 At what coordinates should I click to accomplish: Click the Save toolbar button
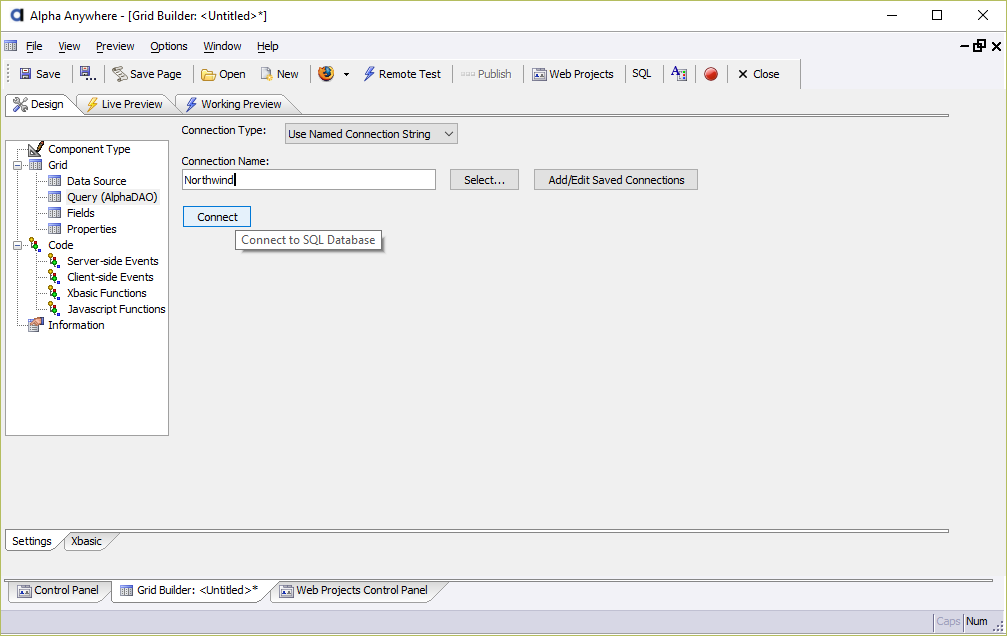pos(40,74)
